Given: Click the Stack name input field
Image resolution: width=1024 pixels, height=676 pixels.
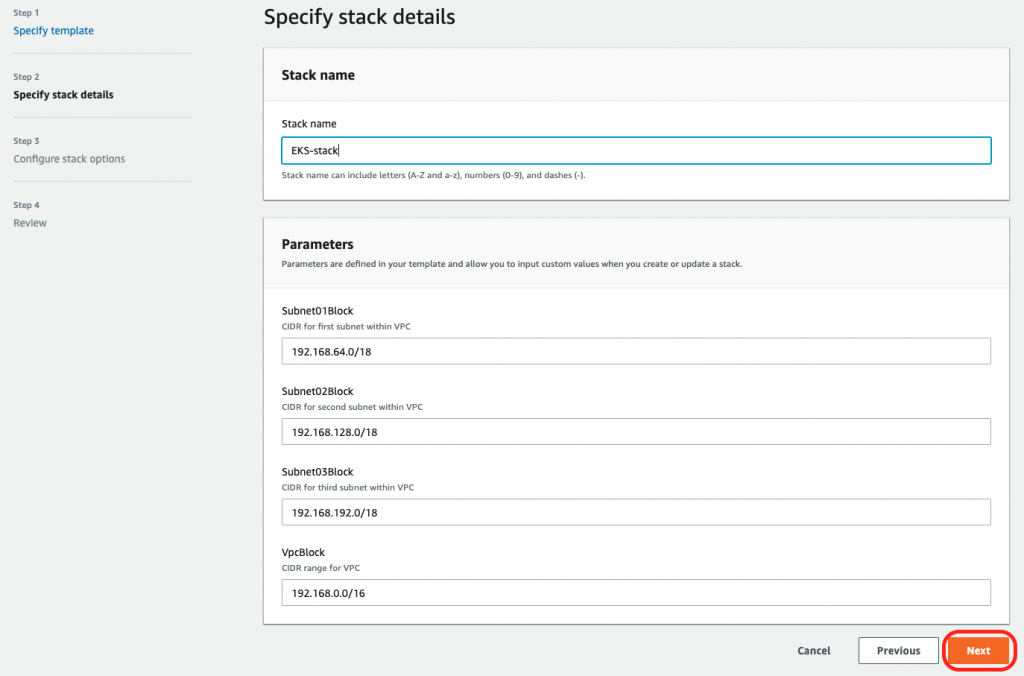Looking at the screenshot, I should click(x=635, y=151).
